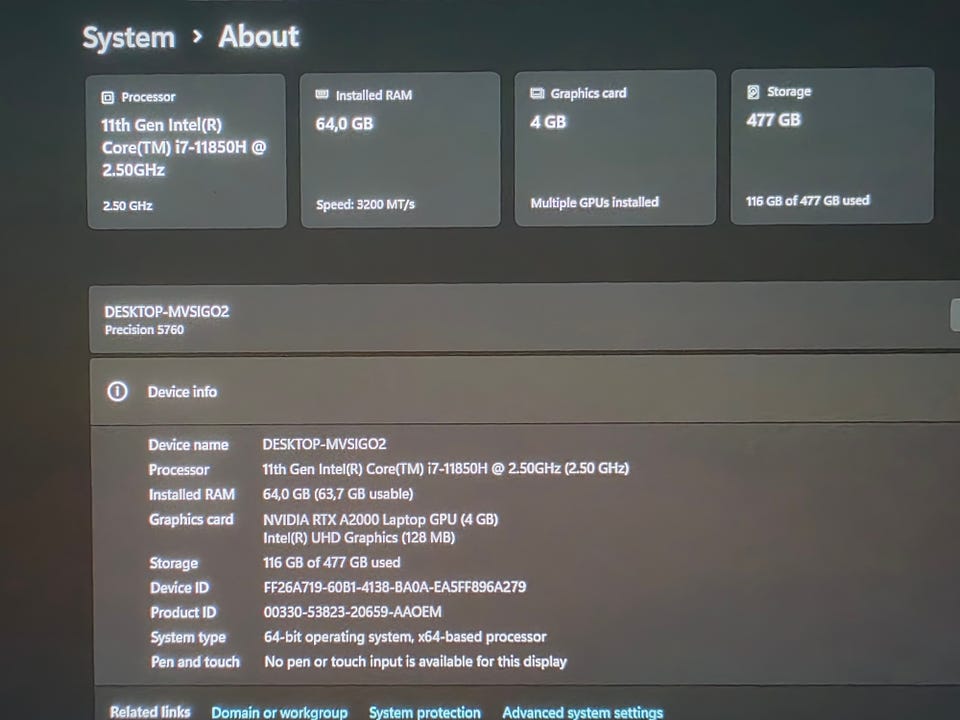This screenshot has height=720, width=960.
Task: Click the "Speed: 3200 MT/s" text
Action: [366, 204]
